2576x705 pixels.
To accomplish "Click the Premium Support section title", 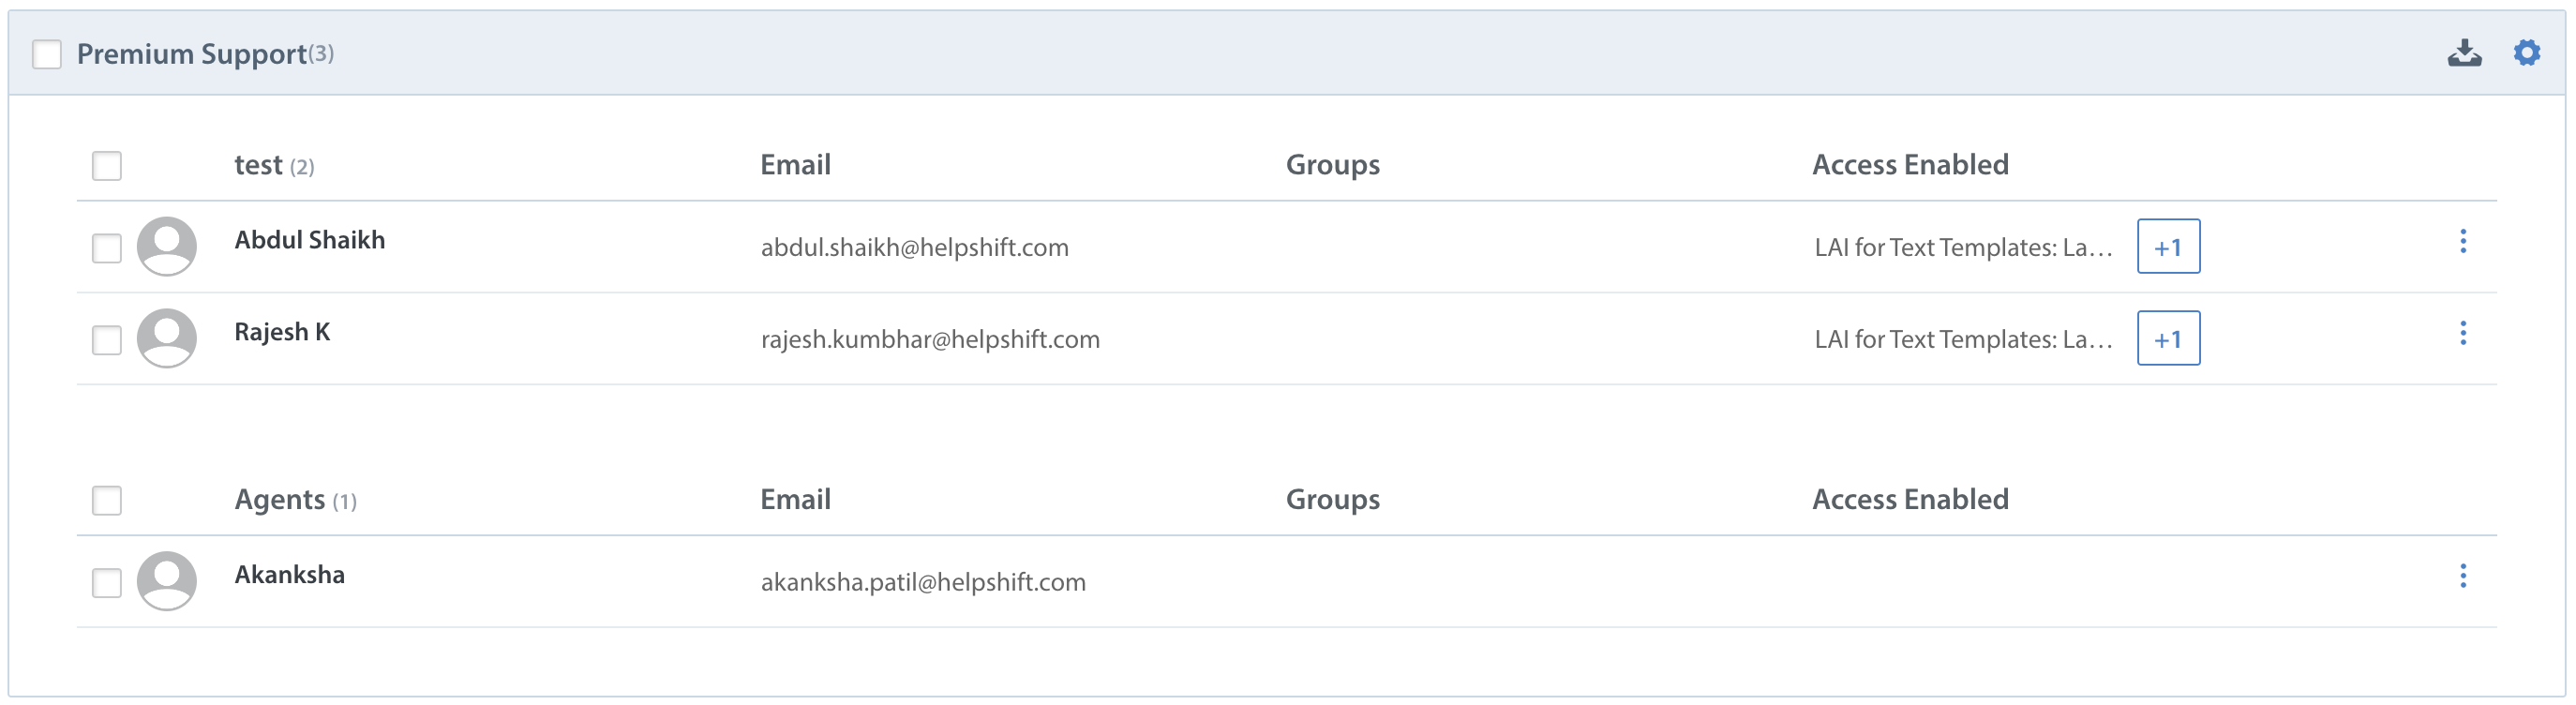I will pyautogui.click(x=192, y=54).
